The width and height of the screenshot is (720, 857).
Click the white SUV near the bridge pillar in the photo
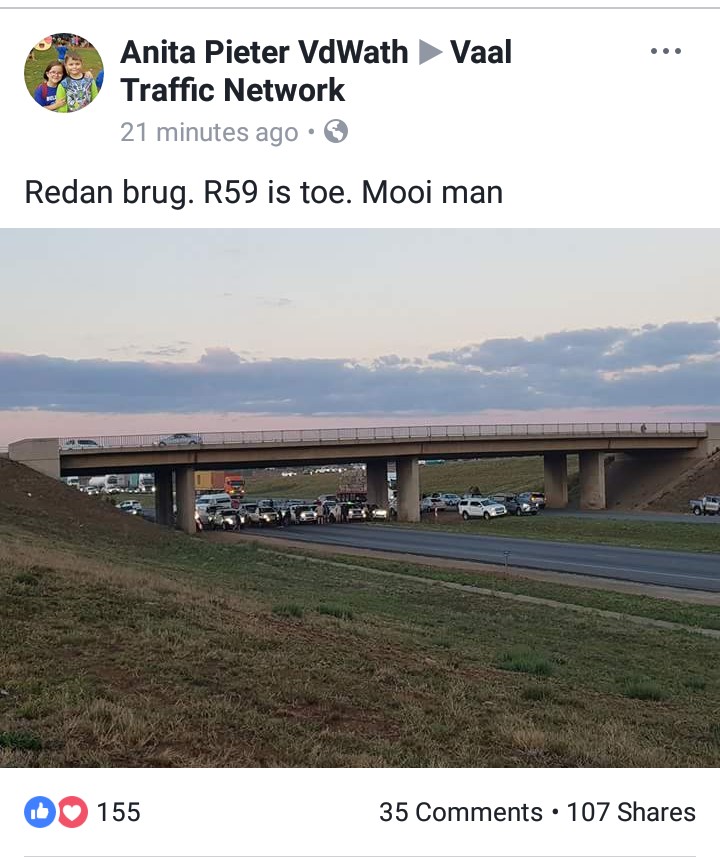[x=482, y=509]
